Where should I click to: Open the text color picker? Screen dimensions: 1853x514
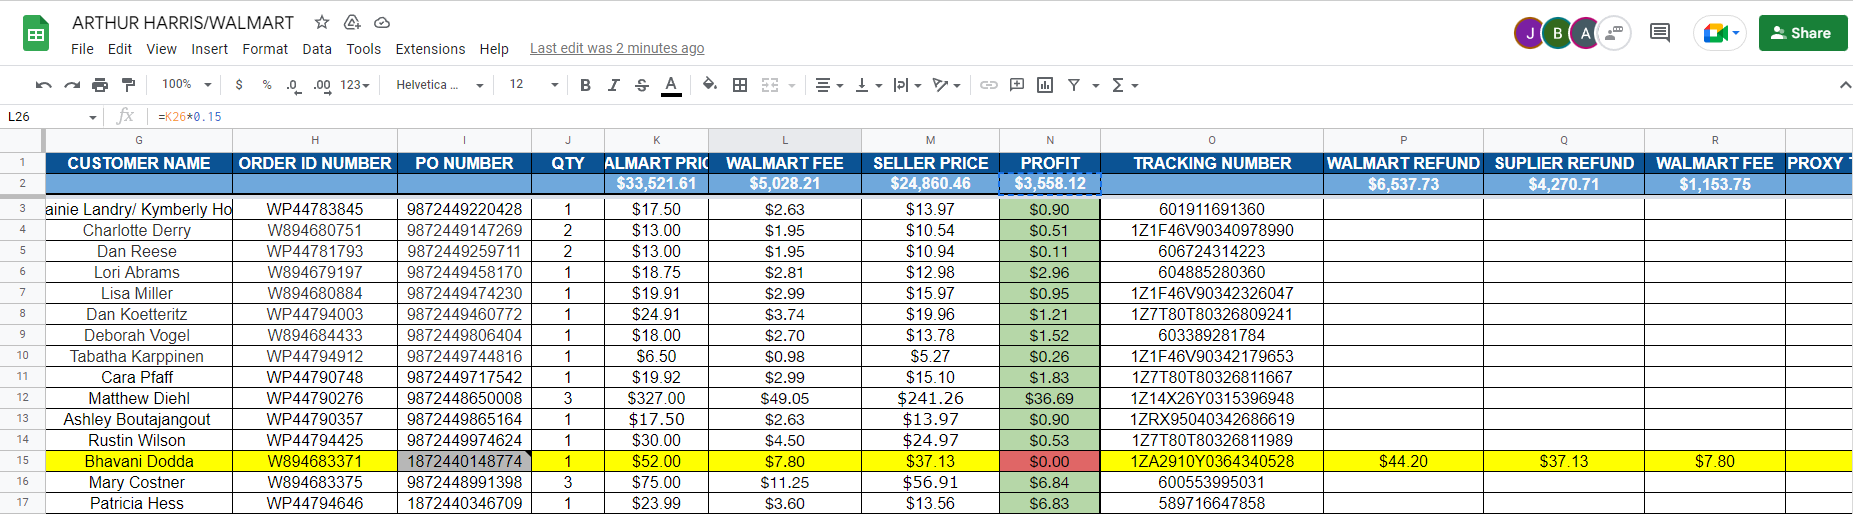click(671, 85)
